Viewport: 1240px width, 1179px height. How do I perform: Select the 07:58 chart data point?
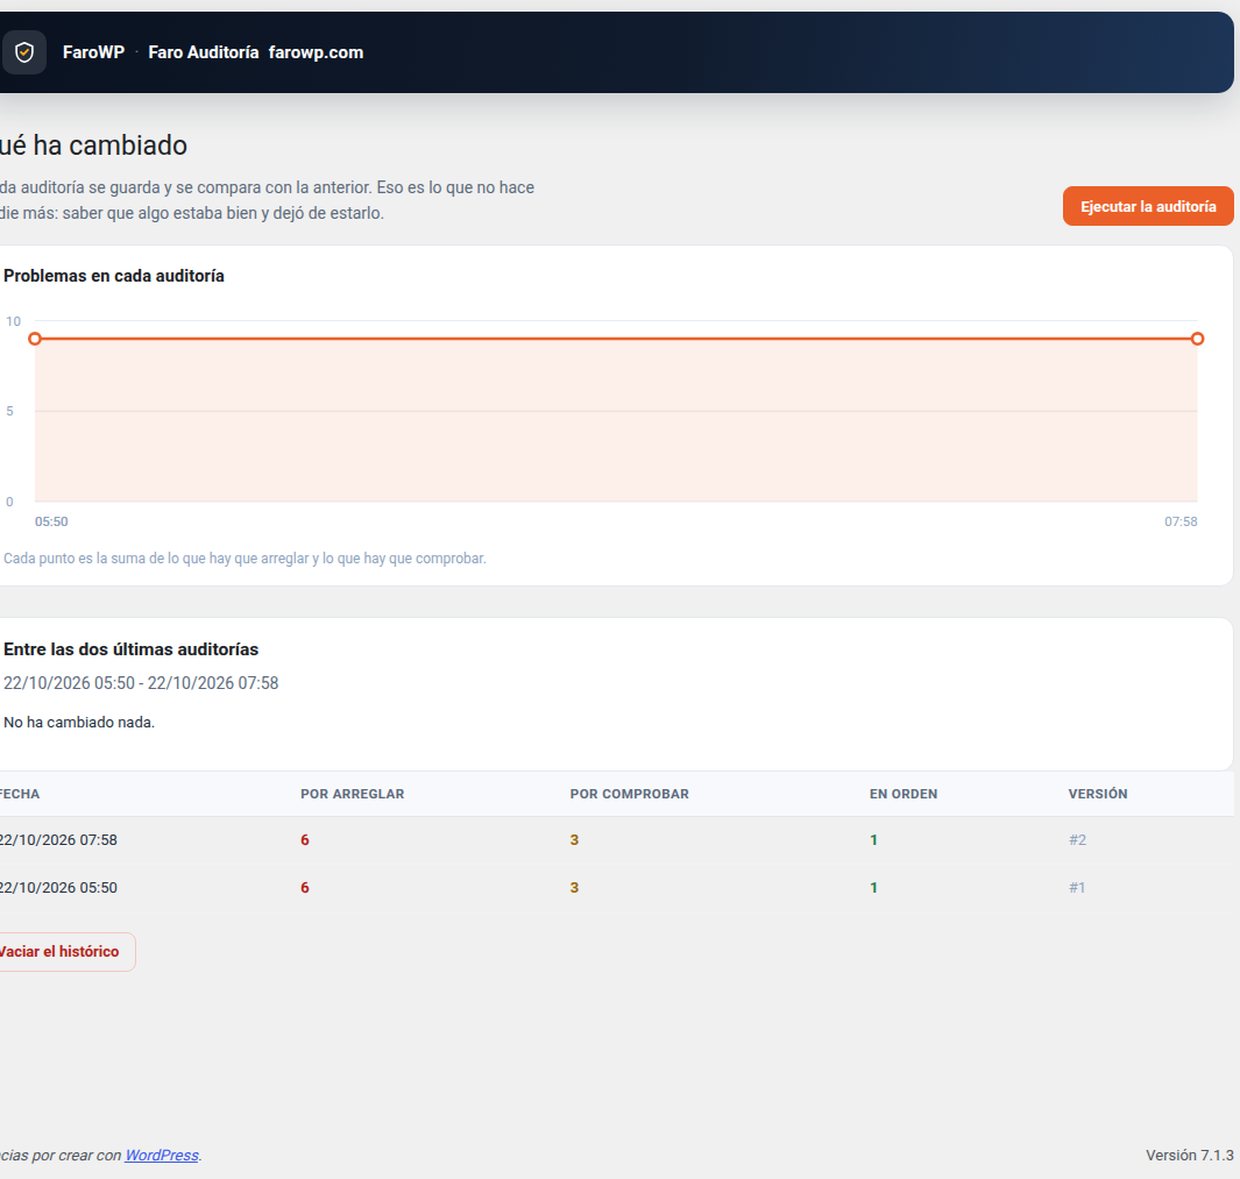(1197, 339)
